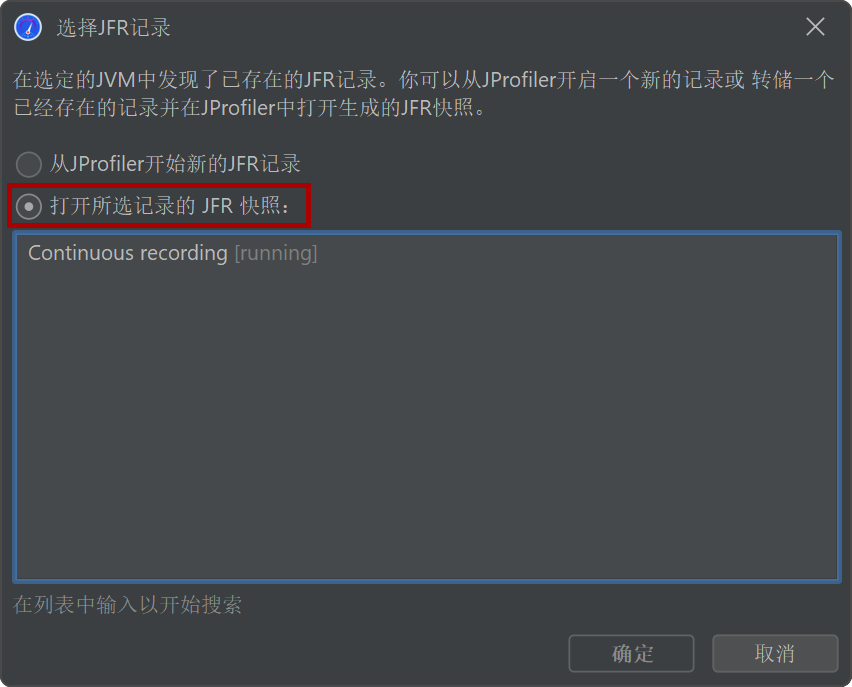The height and width of the screenshot is (687, 852).
Task: Click the label text 从JProfiler开始新的JFR记录
Action: click(x=175, y=164)
